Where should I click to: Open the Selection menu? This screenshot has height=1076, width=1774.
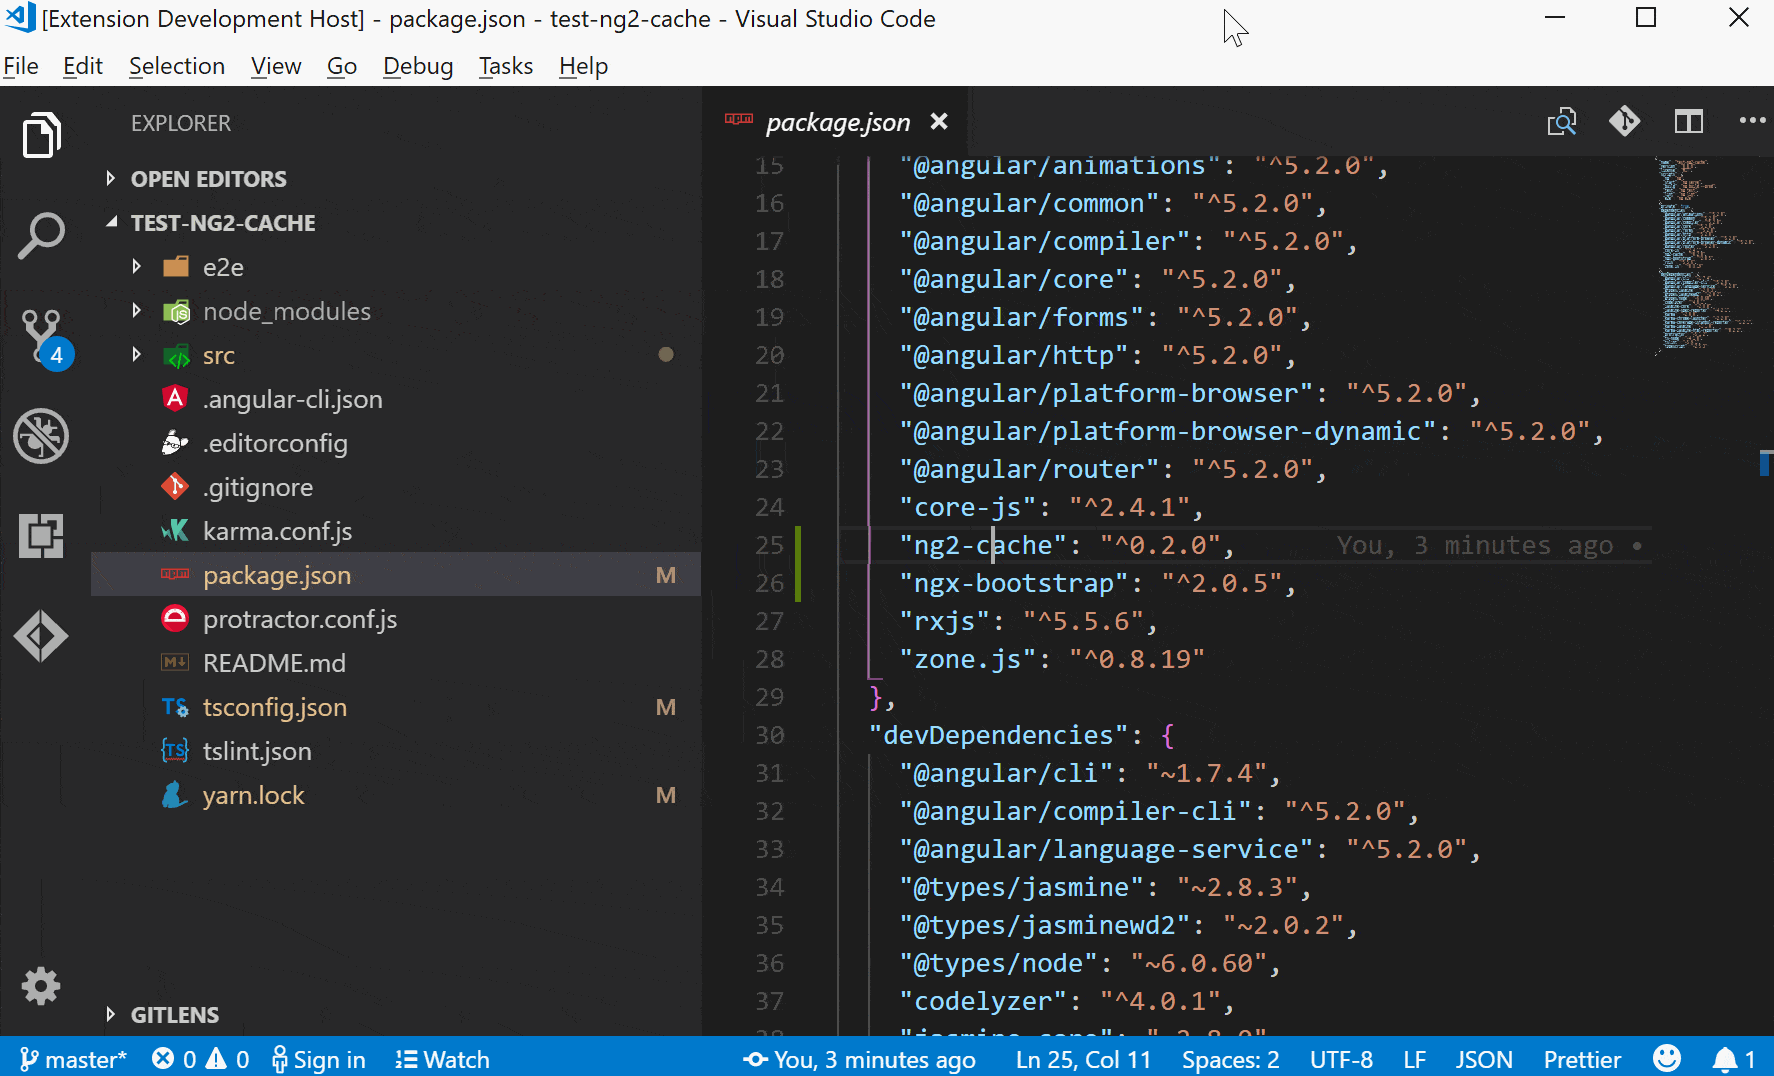(x=177, y=66)
